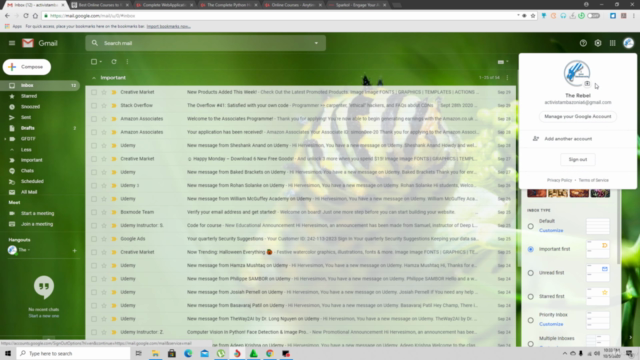Open the Settings gear icon
Viewport: 640px width, 360px height.
point(598,43)
